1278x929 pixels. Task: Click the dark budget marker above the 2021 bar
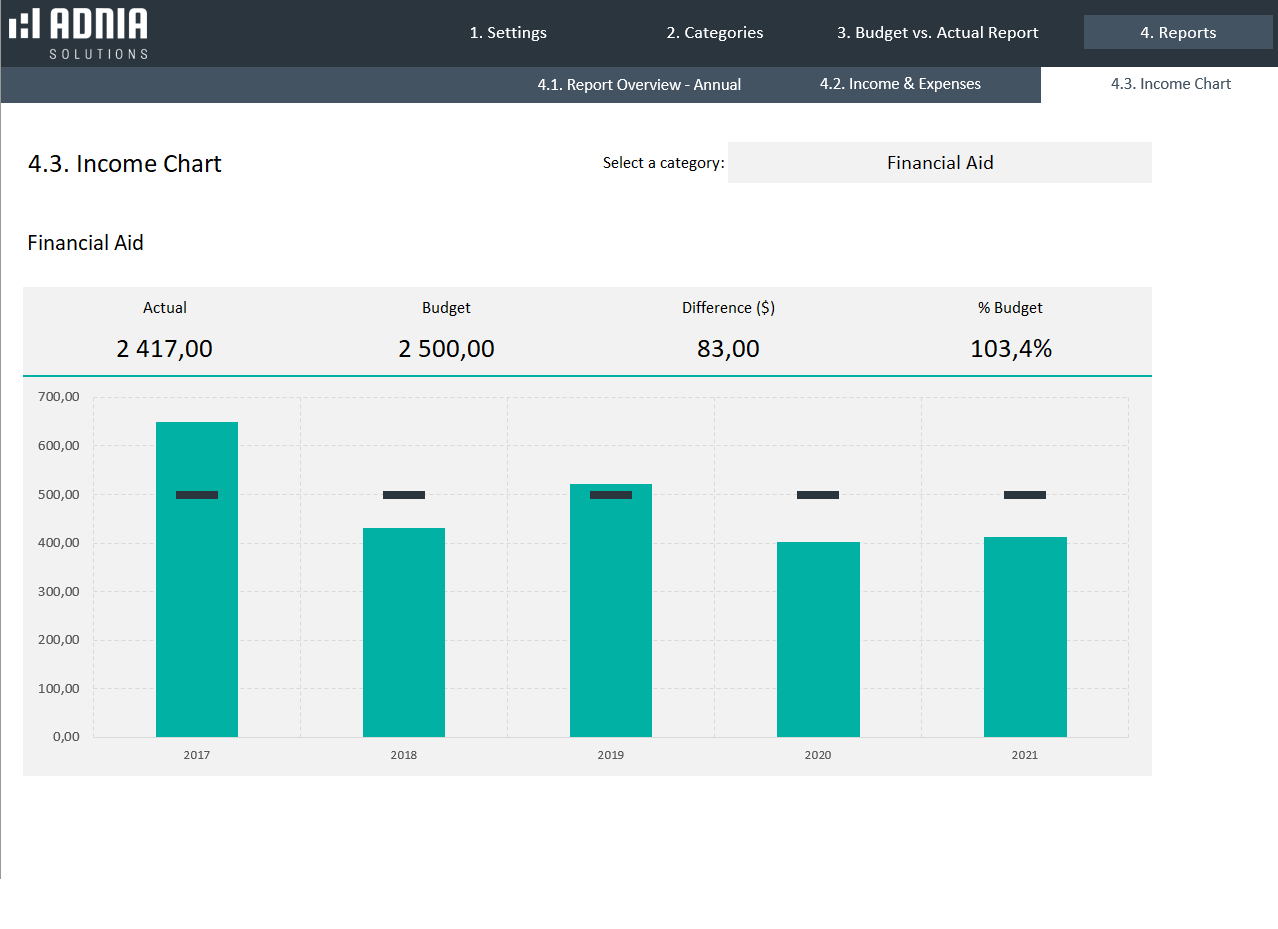(x=1025, y=495)
